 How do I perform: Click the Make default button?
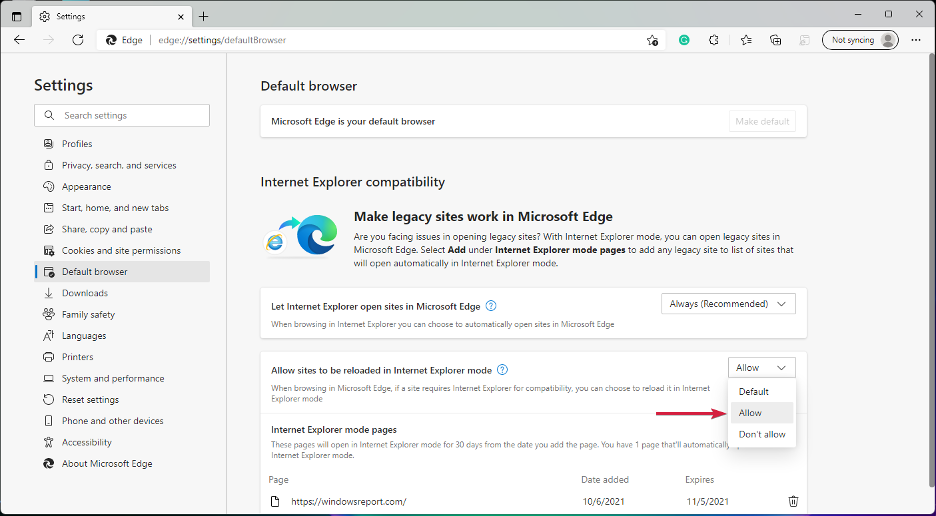[x=762, y=121]
